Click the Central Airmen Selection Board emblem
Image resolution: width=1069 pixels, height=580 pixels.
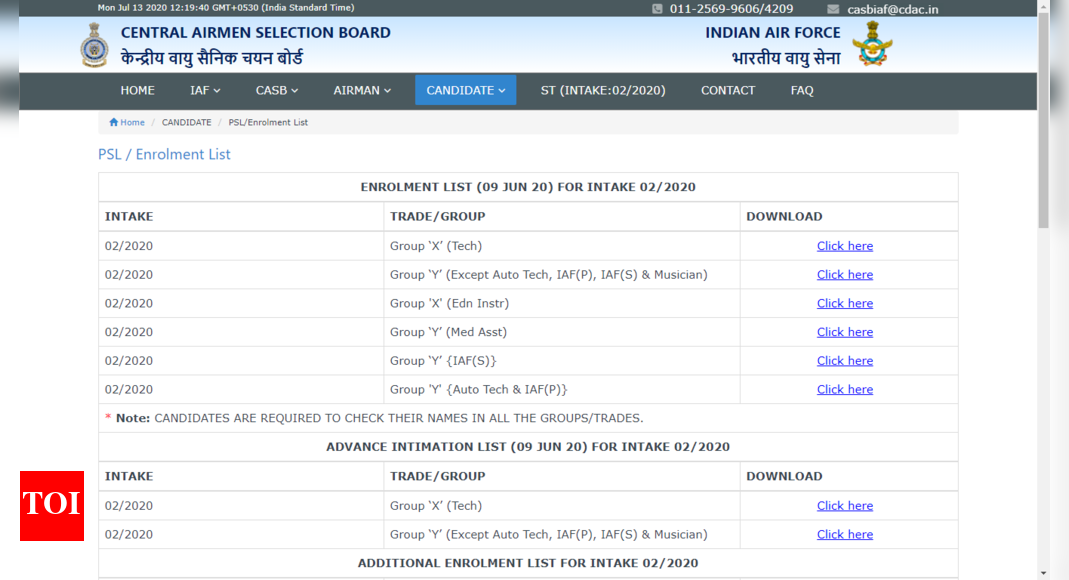tap(94, 45)
